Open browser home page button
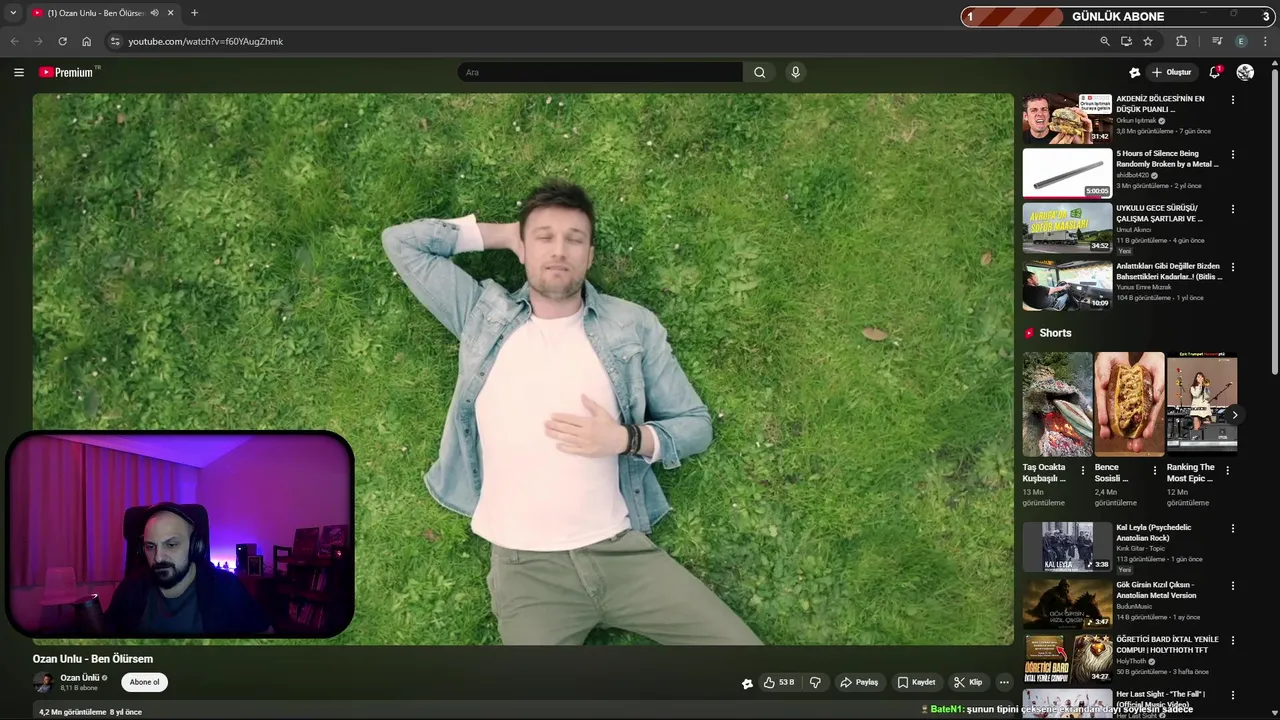The width and height of the screenshot is (1280, 720). tap(86, 41)
